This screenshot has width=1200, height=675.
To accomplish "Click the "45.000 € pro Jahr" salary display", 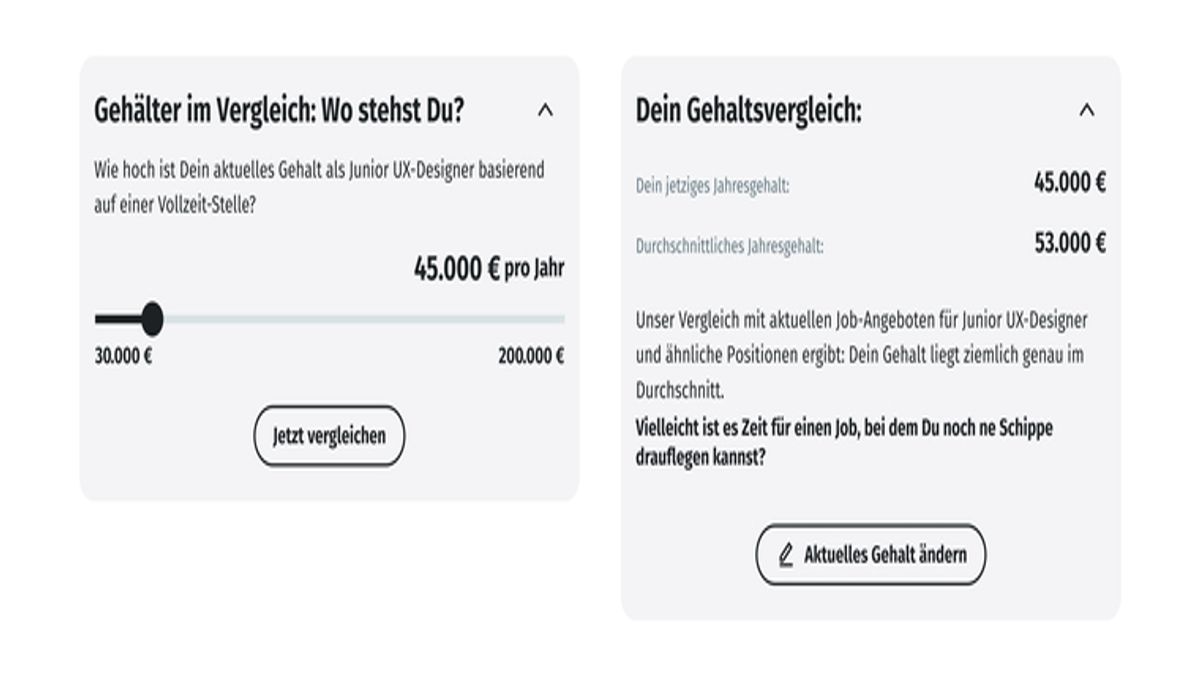I will tap(489, 269).
